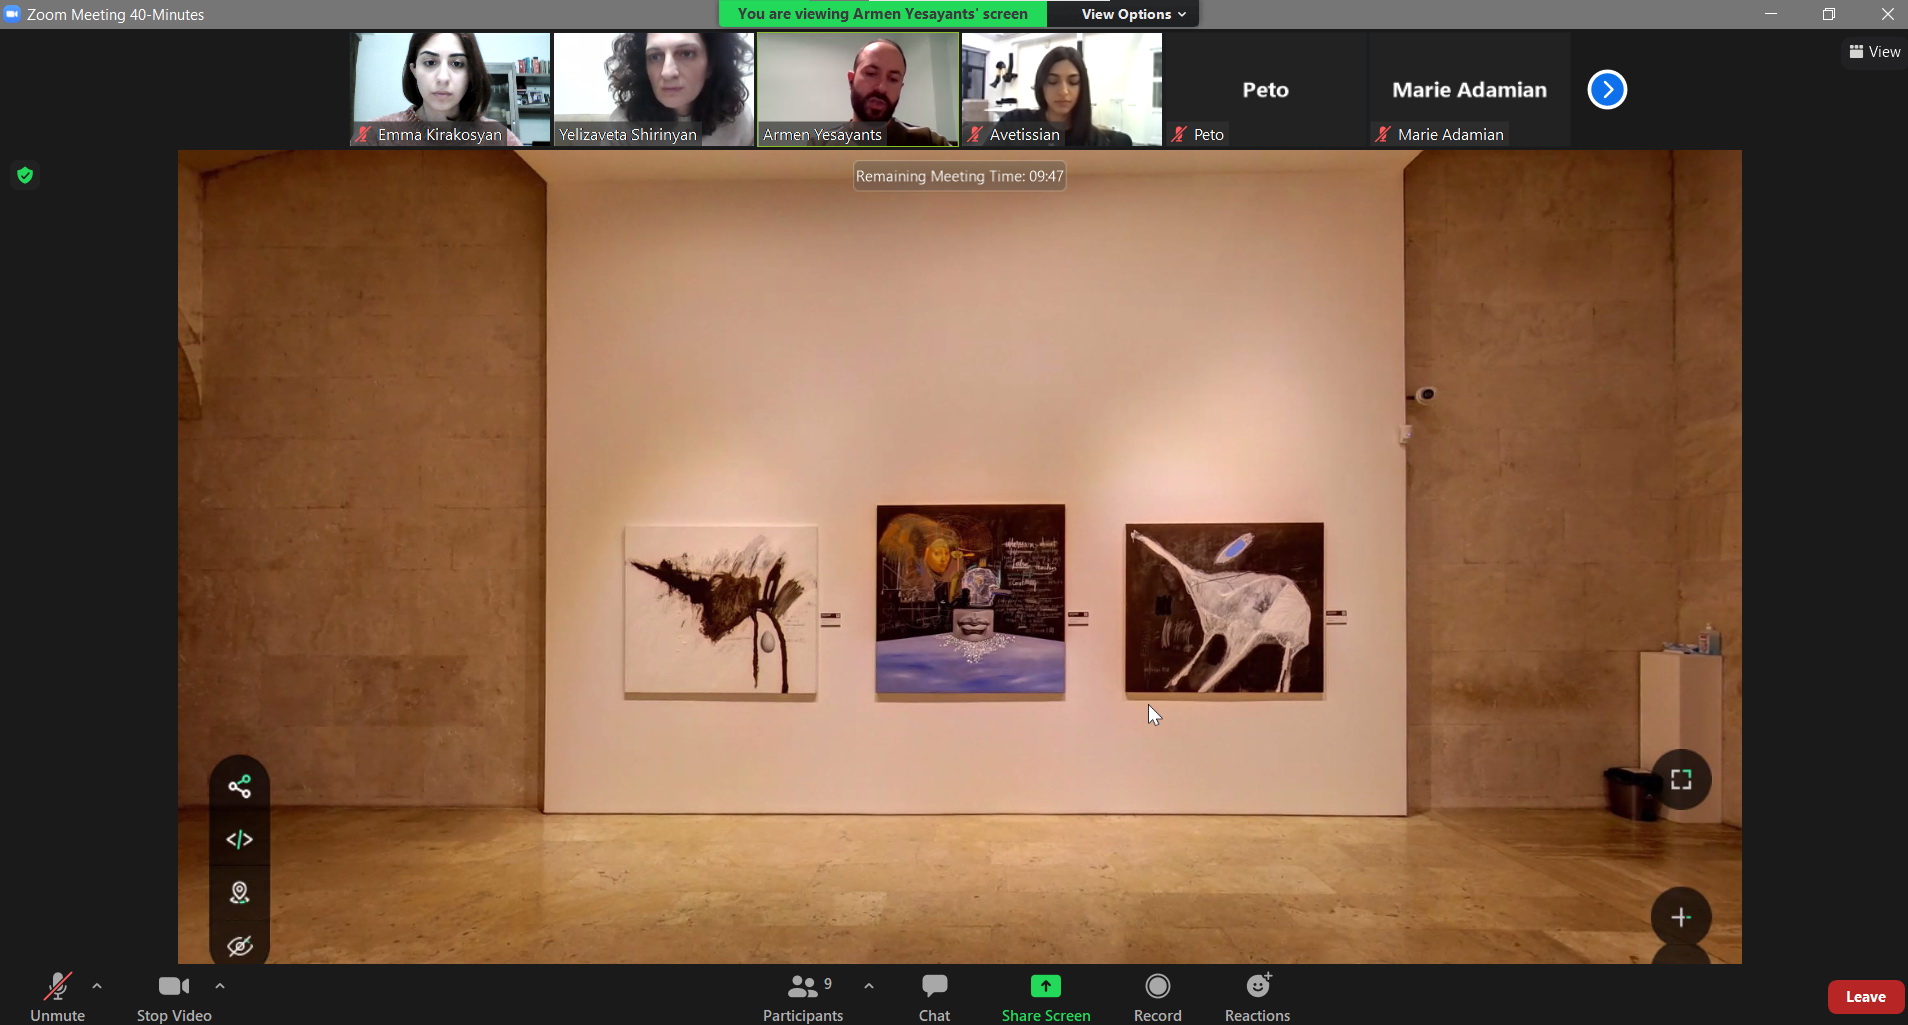Screen dimensions: 1908x1025
Task: Click the label plaque beside the left painting
Action: point(830,620)
